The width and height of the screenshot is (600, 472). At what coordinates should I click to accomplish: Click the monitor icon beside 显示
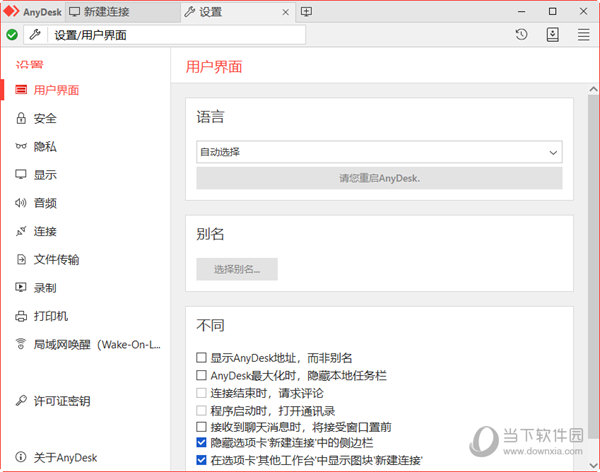pyautogui.click(x=21, y=175)
